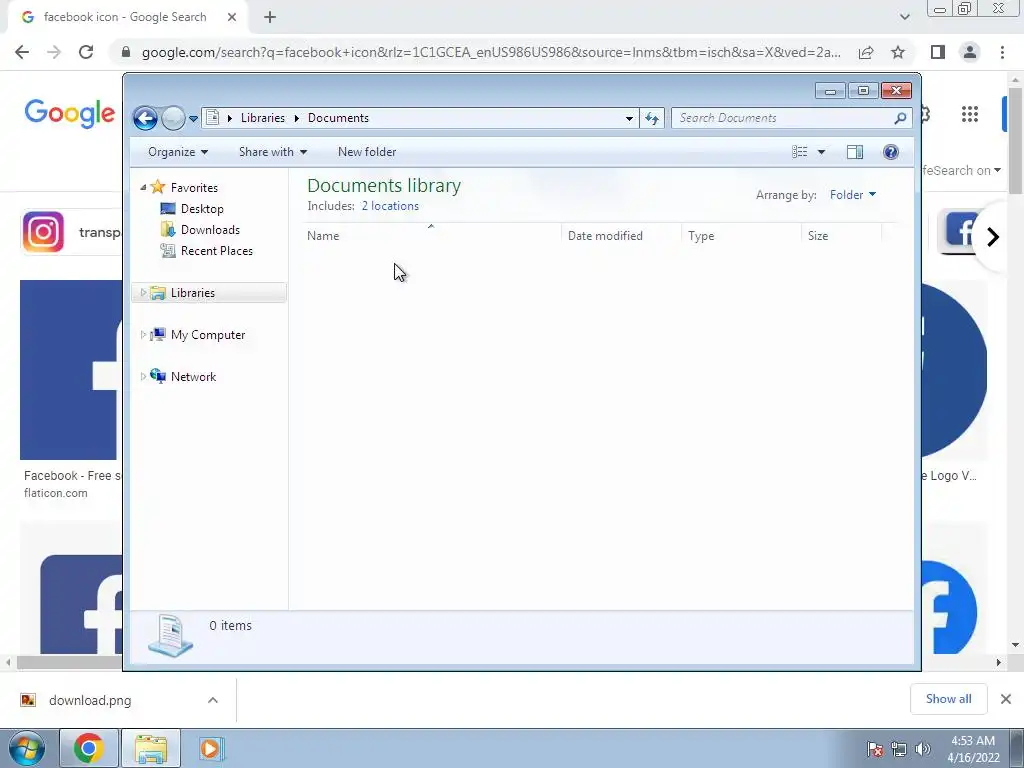The width and height of the screenshot is (1024, 768).
Task: Go back in the Explorer window
Action: tap(145, 118)
